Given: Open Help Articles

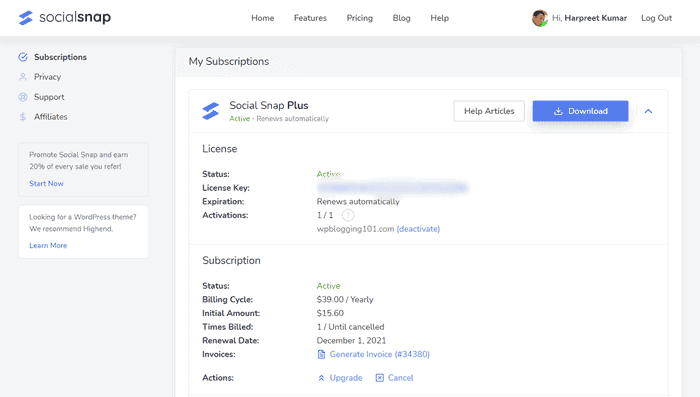Looking at the screenshot, I should click(x=489, y=111).
